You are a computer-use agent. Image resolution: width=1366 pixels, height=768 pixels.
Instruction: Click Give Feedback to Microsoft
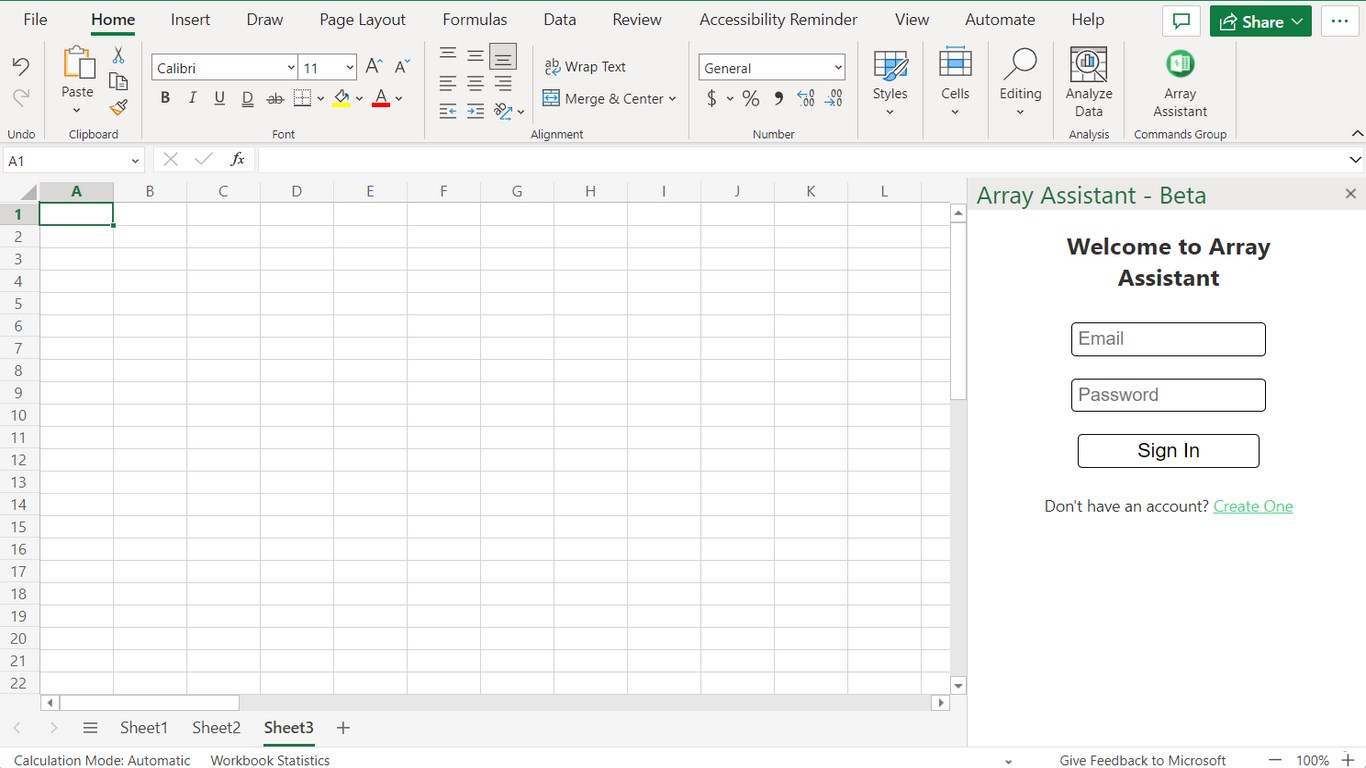click(1143, 760)
